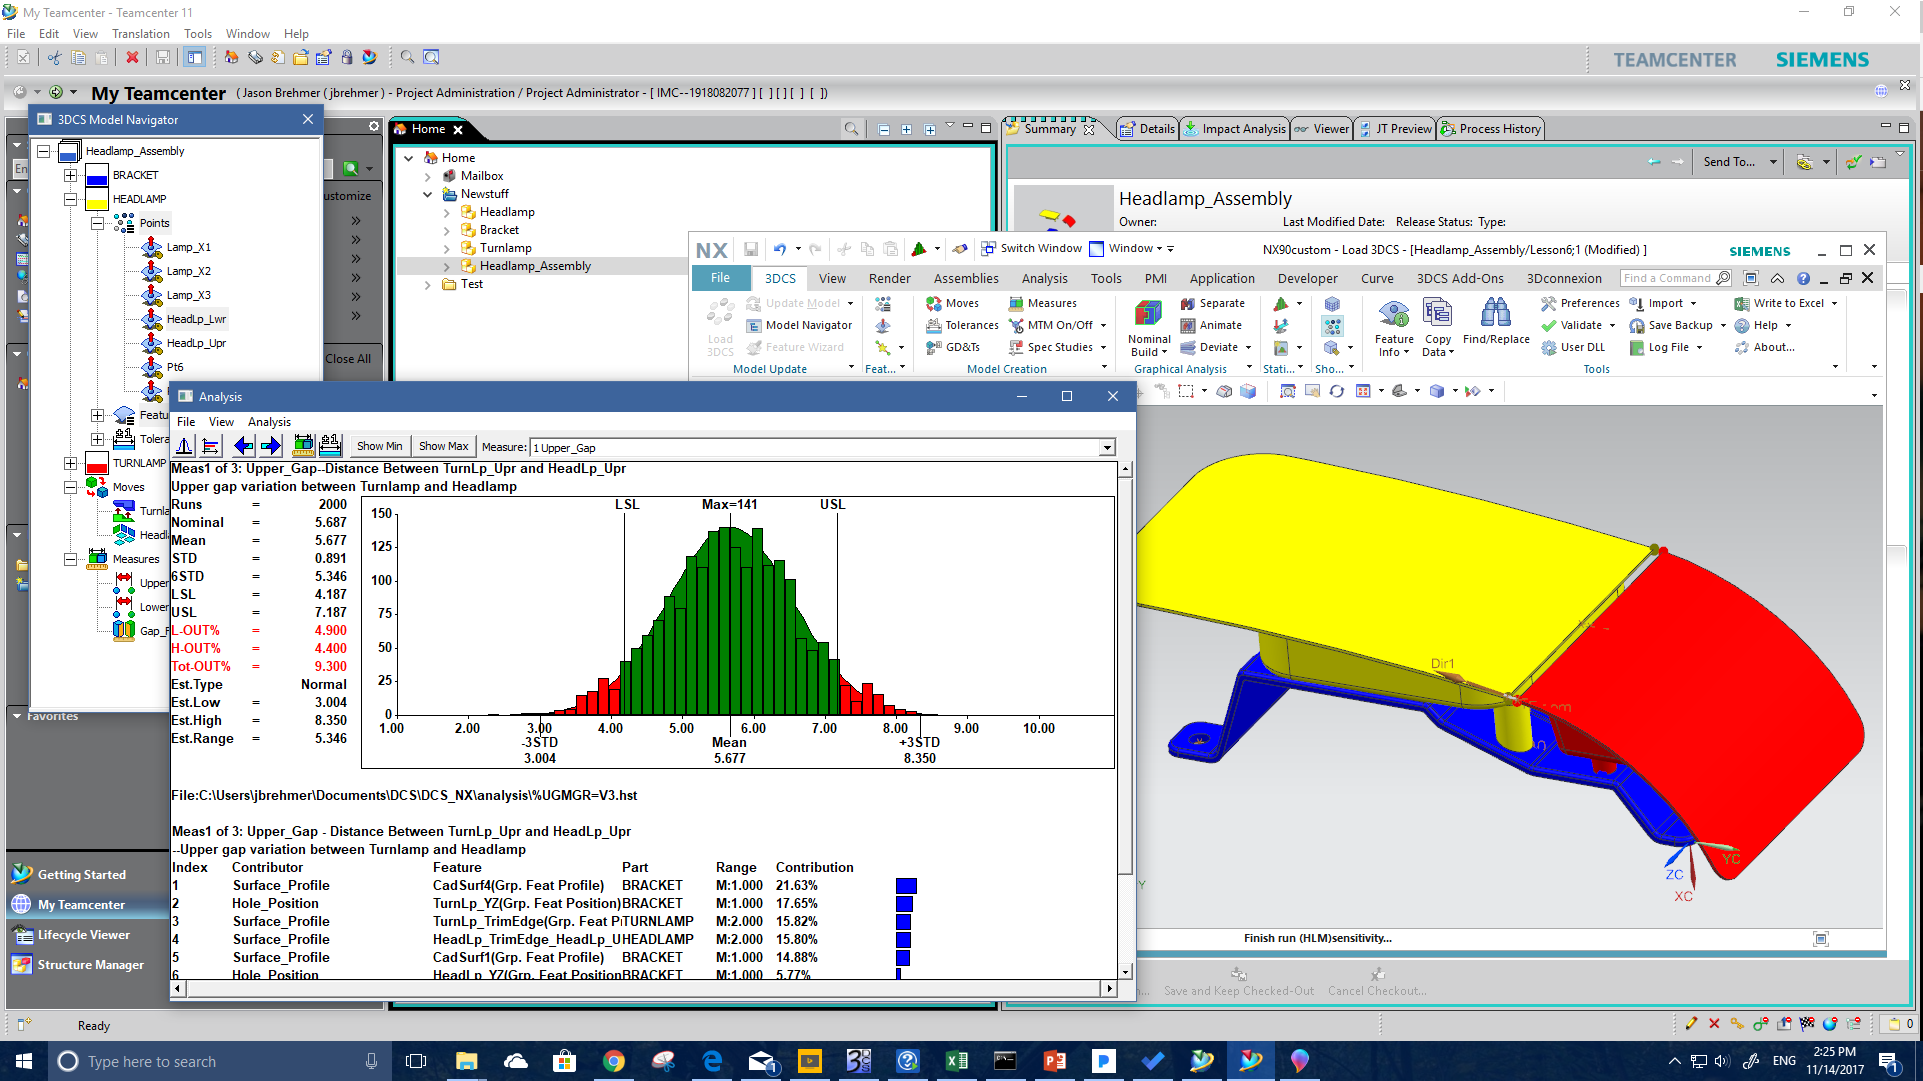Click the Write to Excel icon
The image size is (1923, 1081).
point(1785,303)
